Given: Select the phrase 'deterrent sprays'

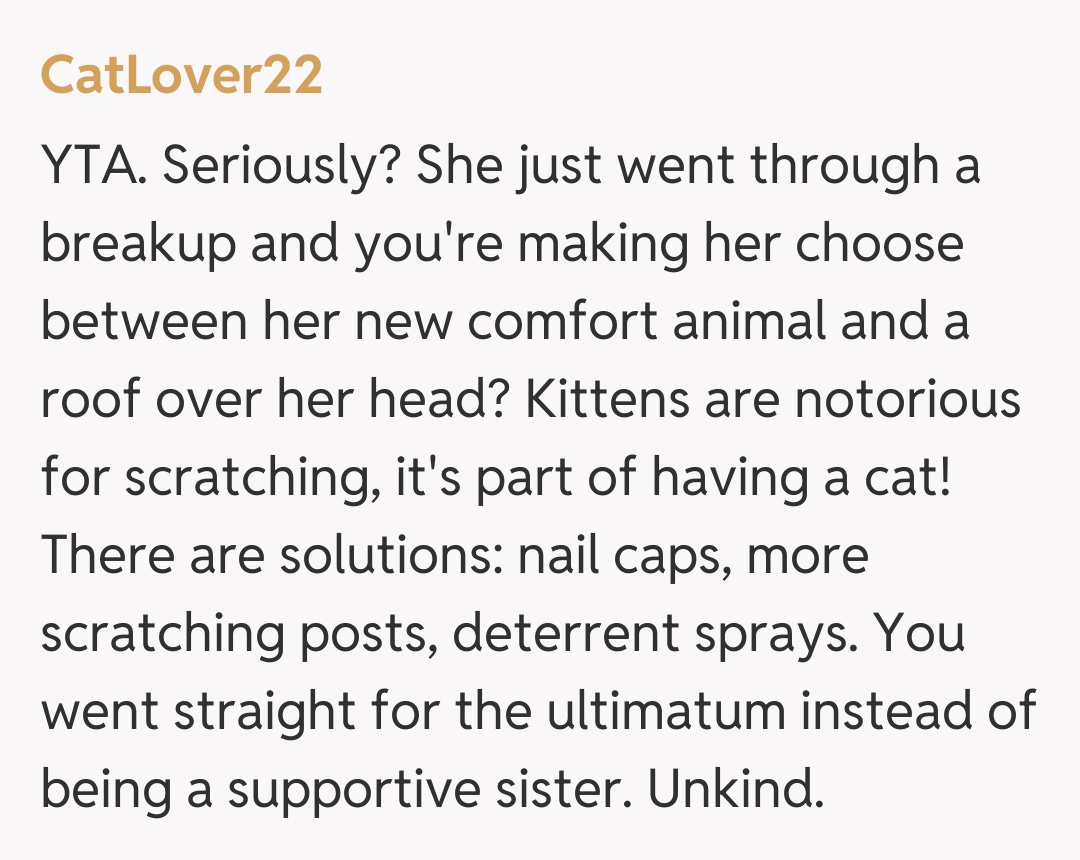Looking at the screenshot, I should 657,633.
